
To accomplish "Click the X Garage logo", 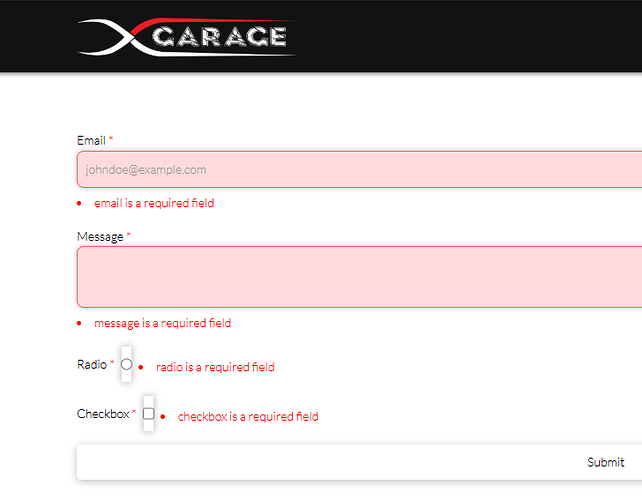I will point(186,37).
